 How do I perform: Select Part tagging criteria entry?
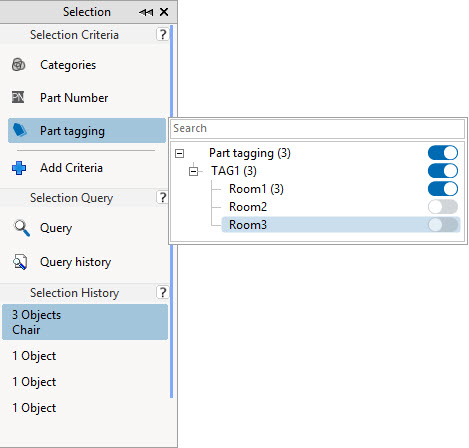coord(87,130)
